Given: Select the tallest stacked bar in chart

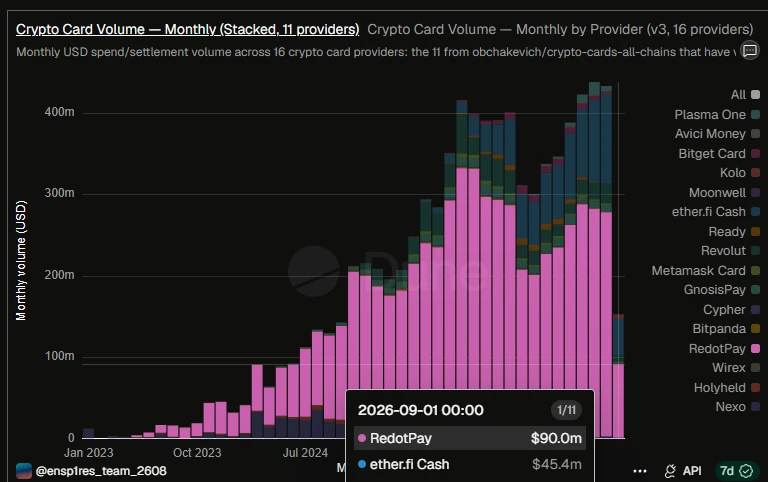Looking at the screenshot, I should tap(594, 260).
